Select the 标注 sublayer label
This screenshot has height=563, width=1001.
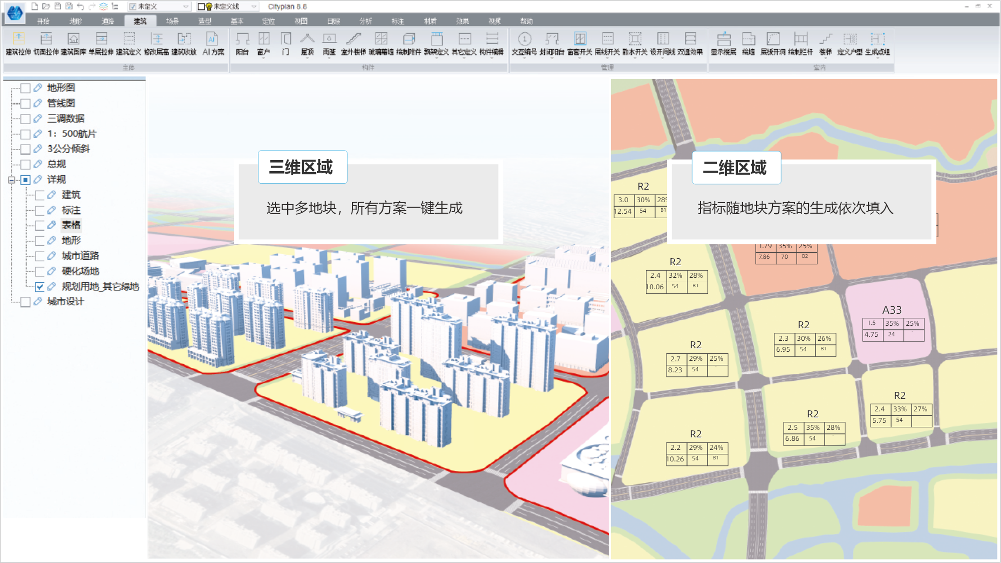pos(71,210)
